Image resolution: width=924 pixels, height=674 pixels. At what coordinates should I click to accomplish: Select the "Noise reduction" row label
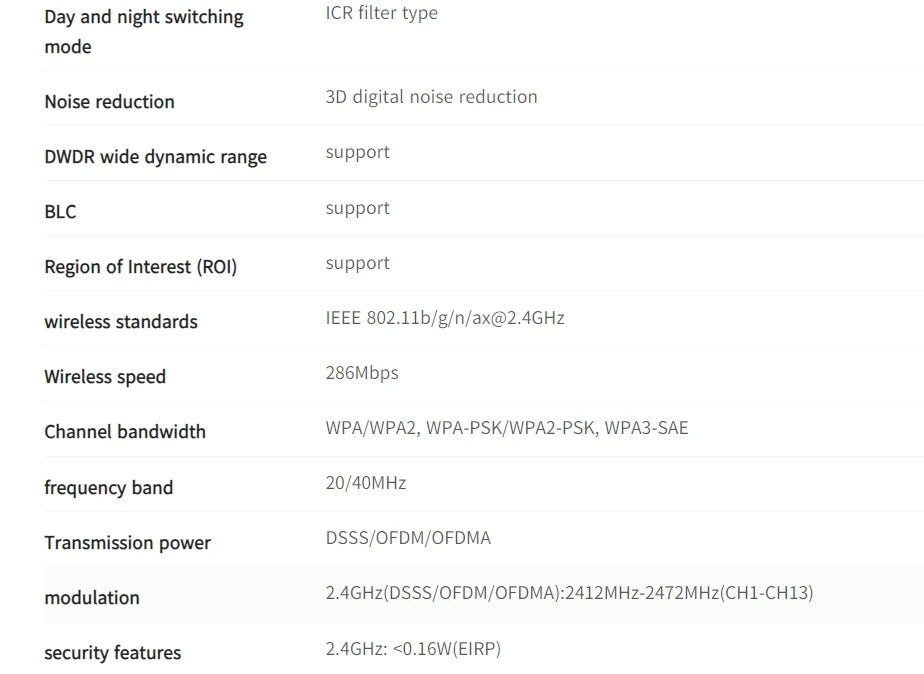[x=109, y=102]
